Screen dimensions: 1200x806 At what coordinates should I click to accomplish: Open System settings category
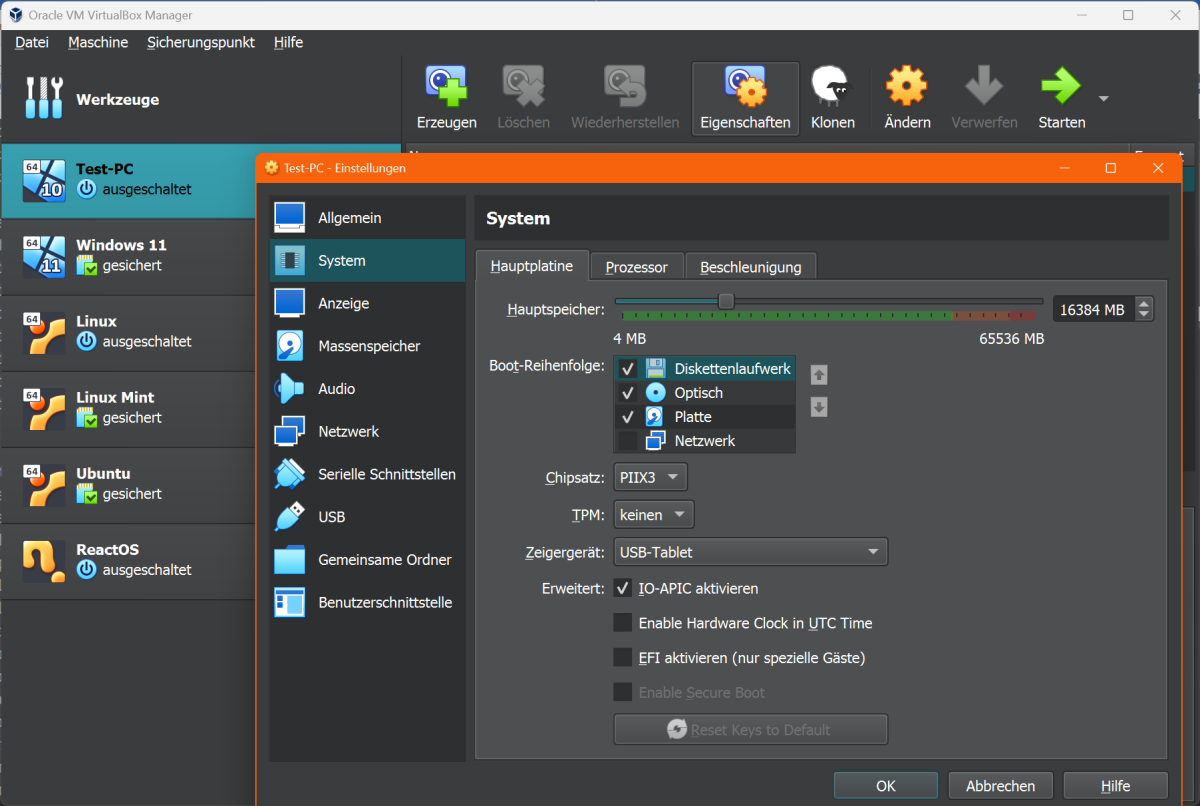pos(367,261)
